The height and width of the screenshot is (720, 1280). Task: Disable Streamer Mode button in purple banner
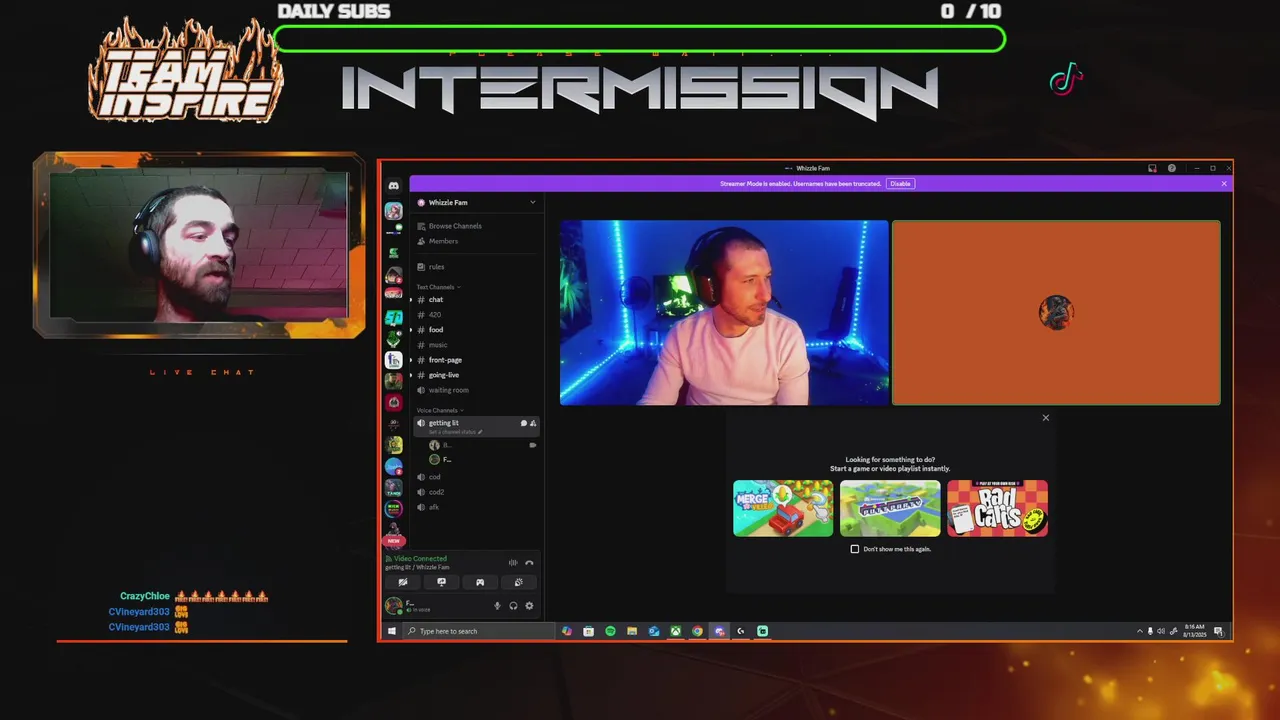click(x=900, y=184)
